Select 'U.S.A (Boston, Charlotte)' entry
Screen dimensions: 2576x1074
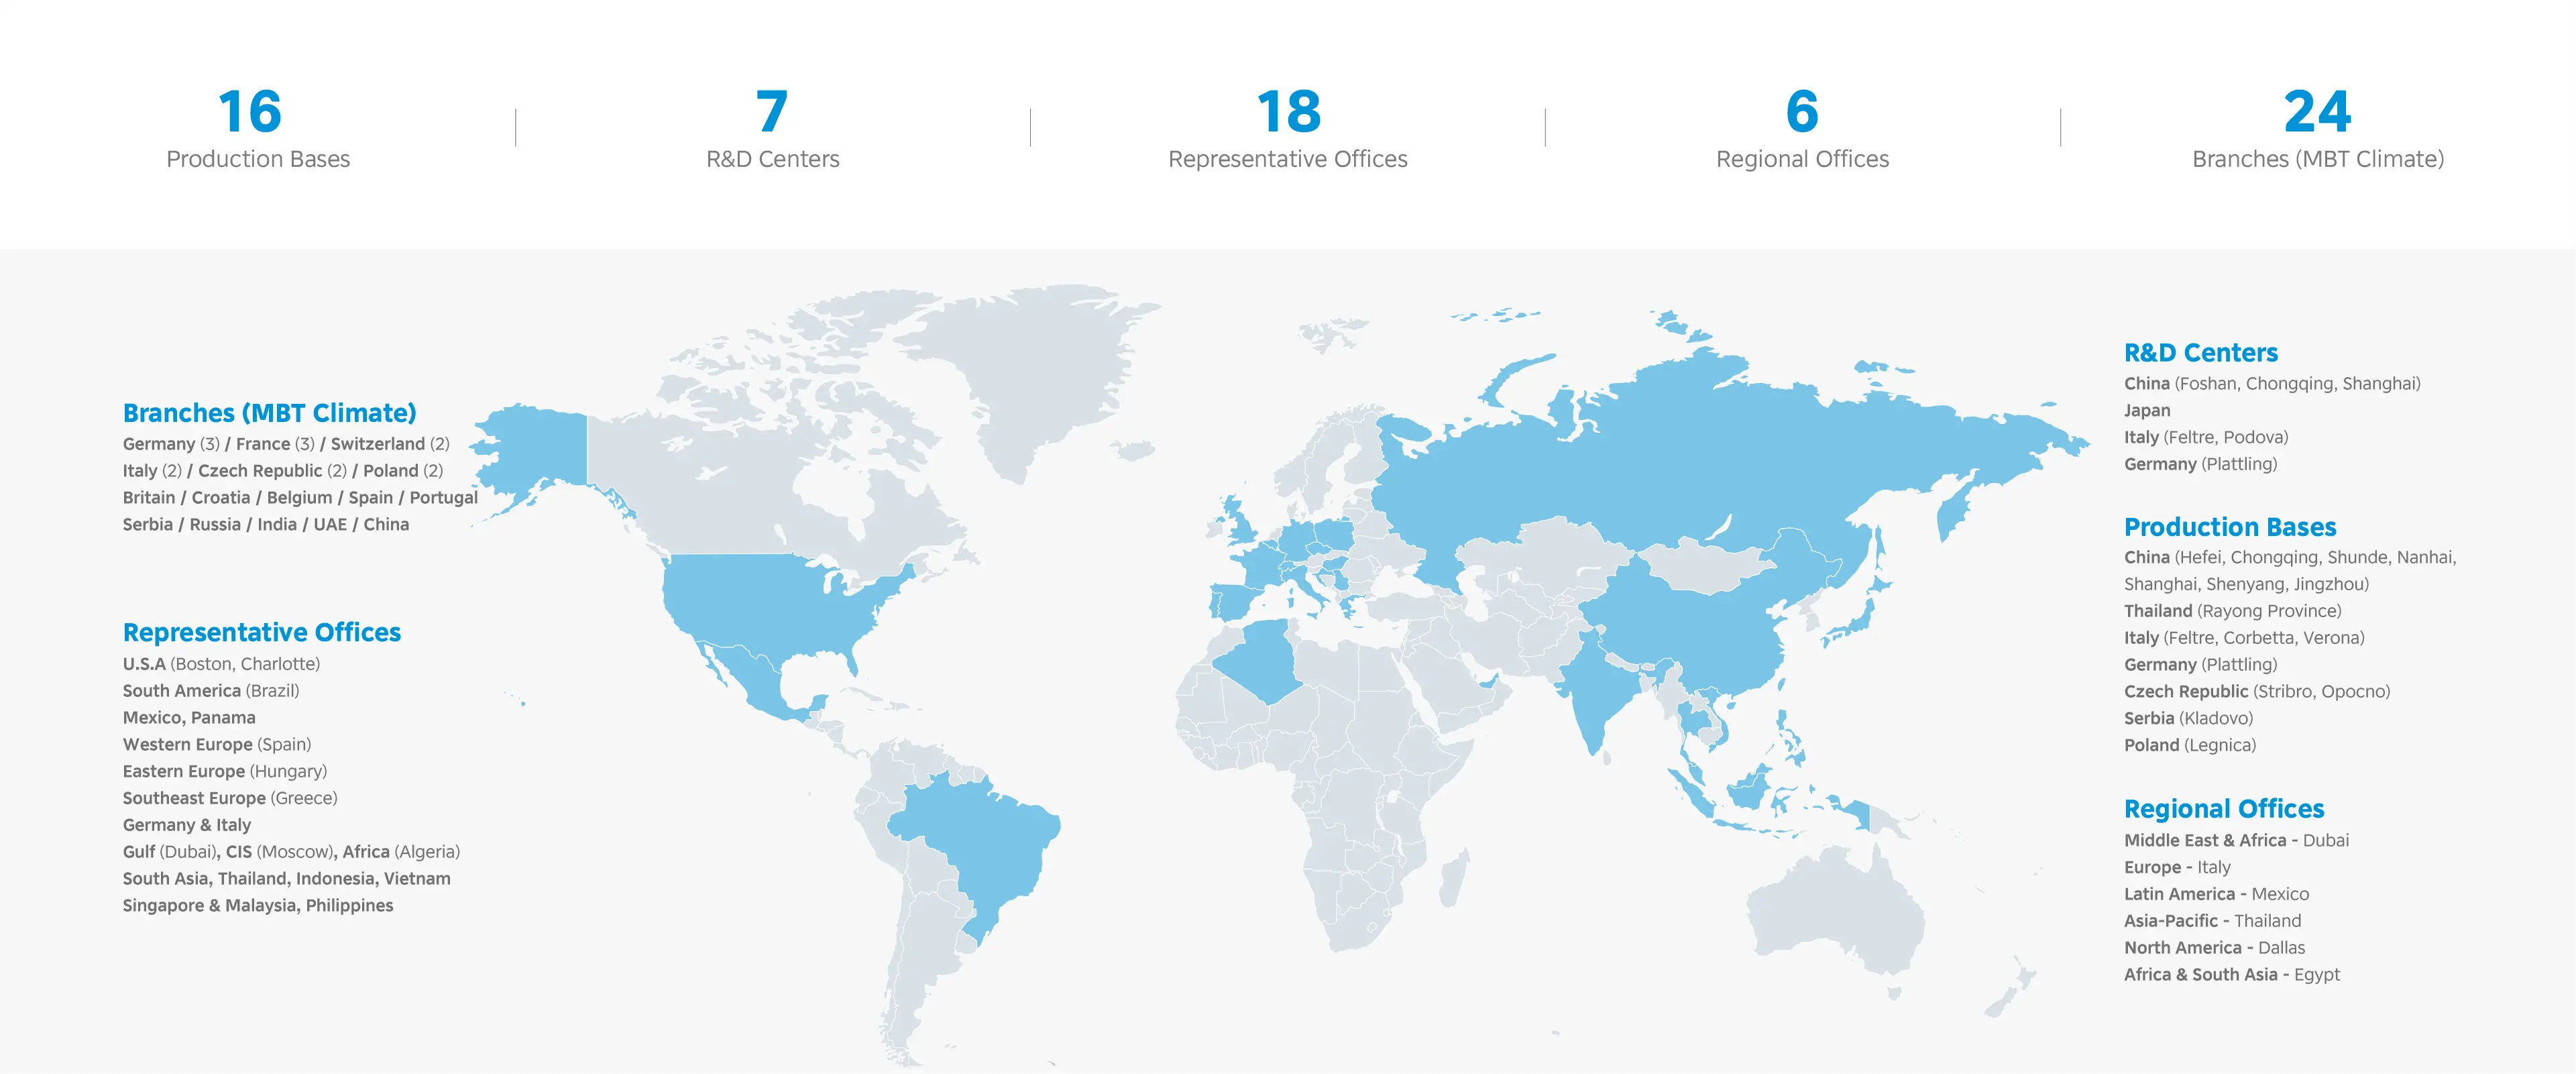pyautogui.click(x=221, y=664)
